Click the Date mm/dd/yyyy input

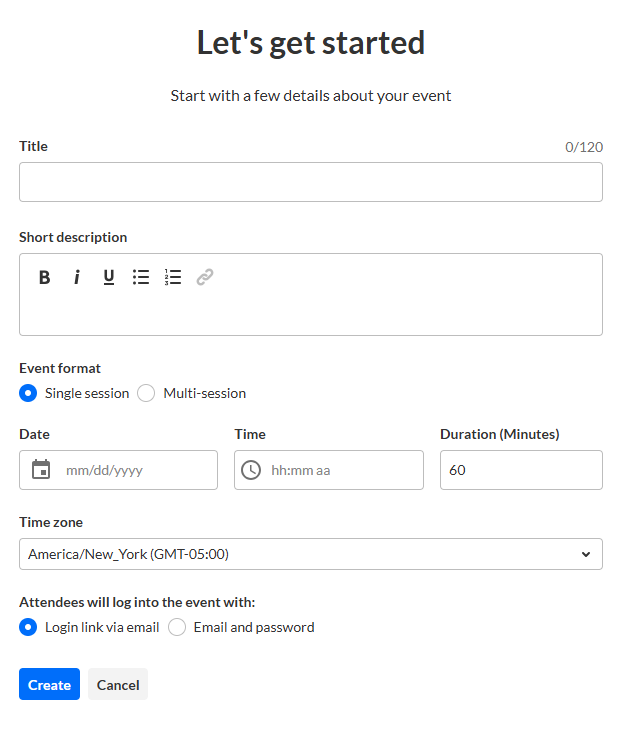click(x=135, y=470)
